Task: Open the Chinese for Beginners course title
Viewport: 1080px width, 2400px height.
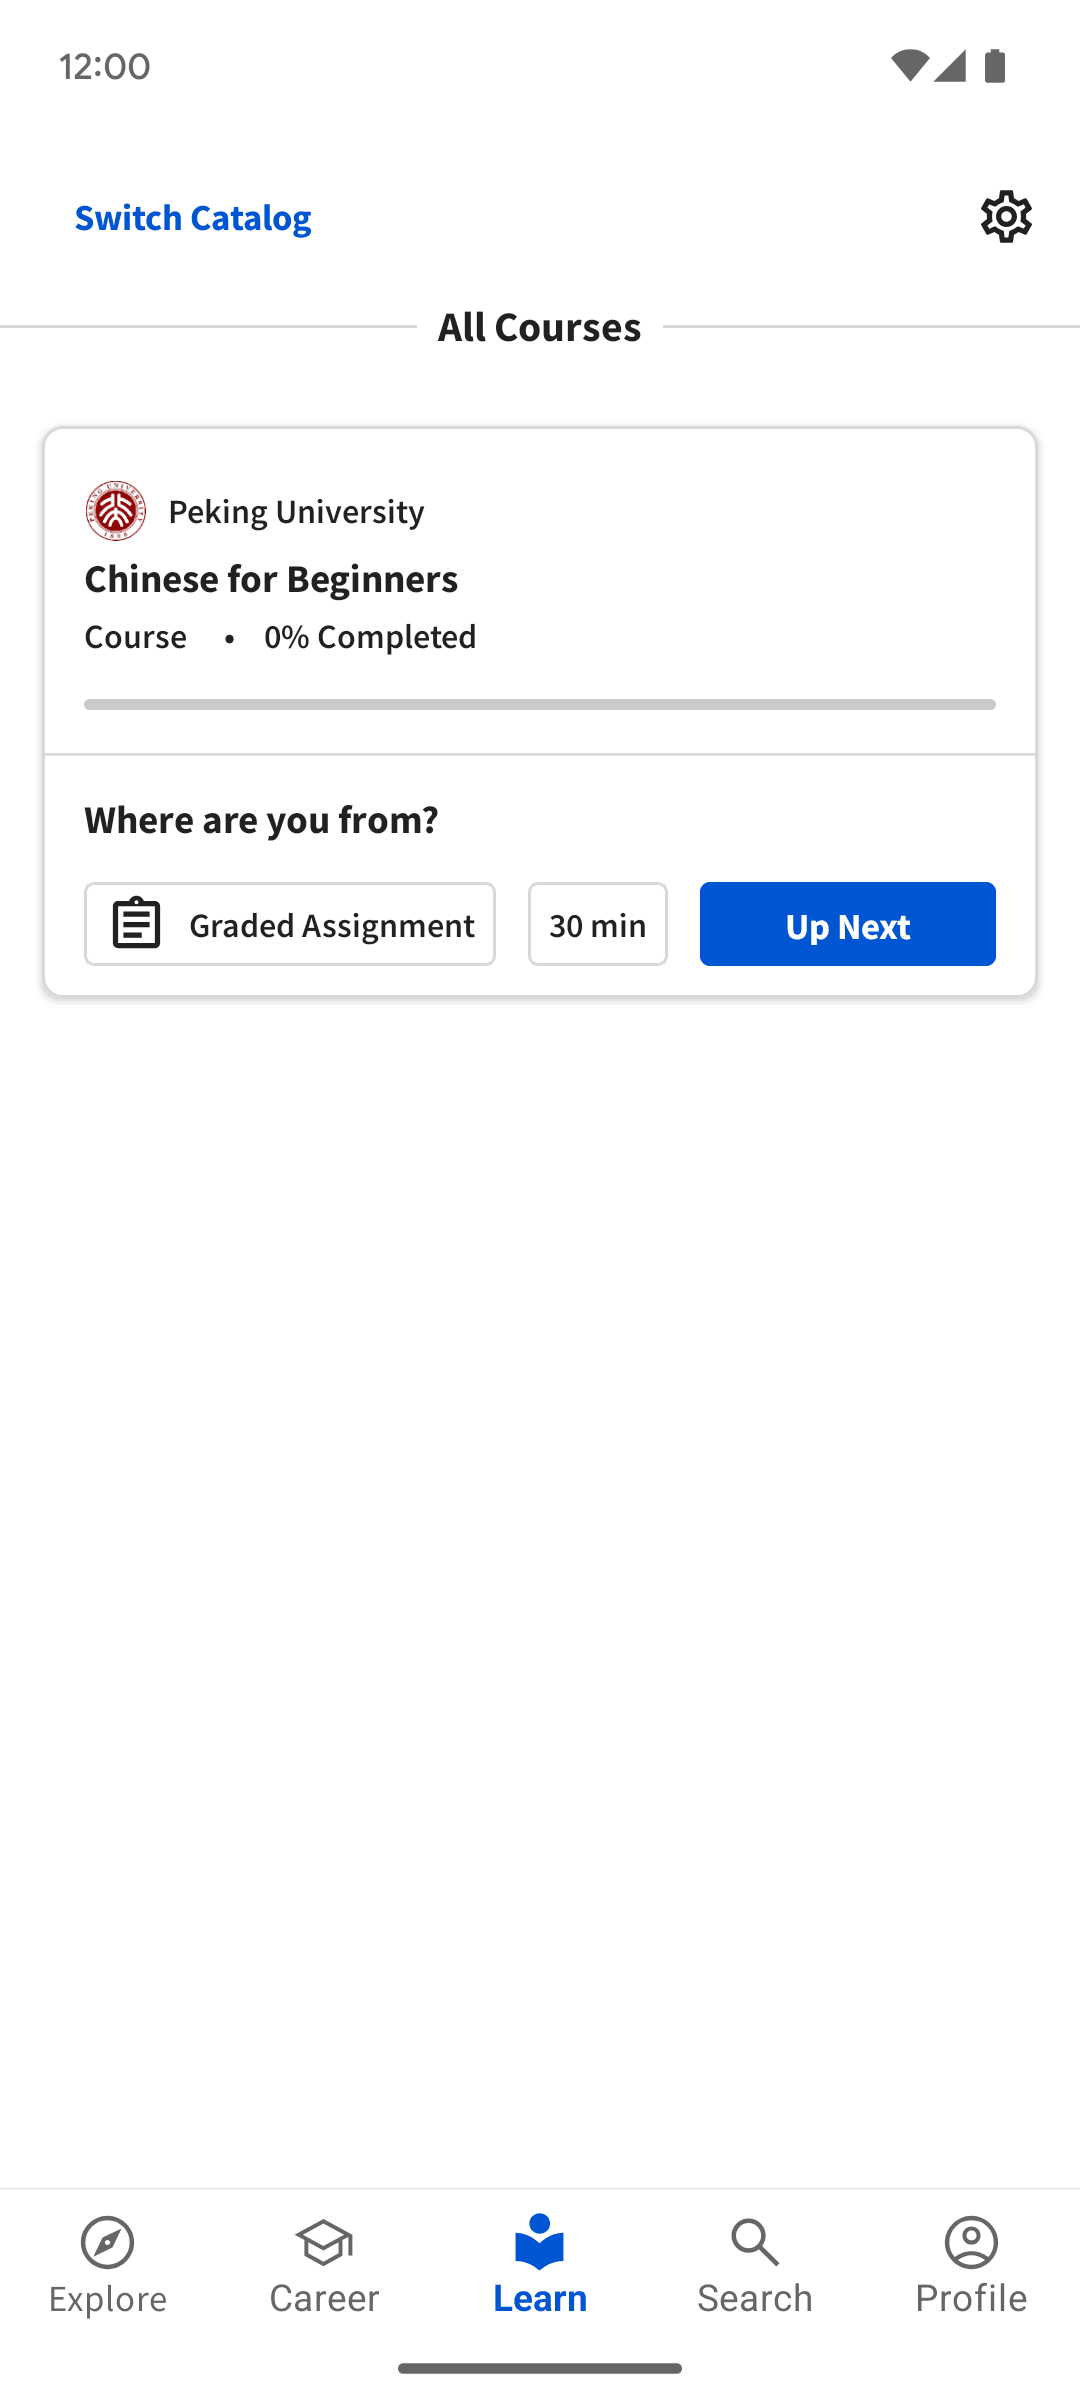Action: click(271, 579)
